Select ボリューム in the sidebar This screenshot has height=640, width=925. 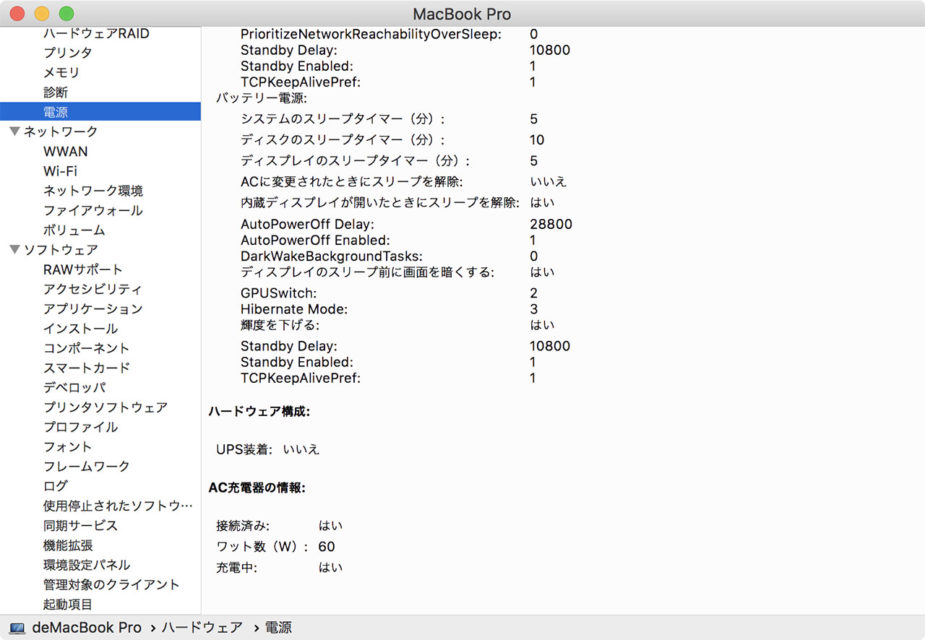74,230
